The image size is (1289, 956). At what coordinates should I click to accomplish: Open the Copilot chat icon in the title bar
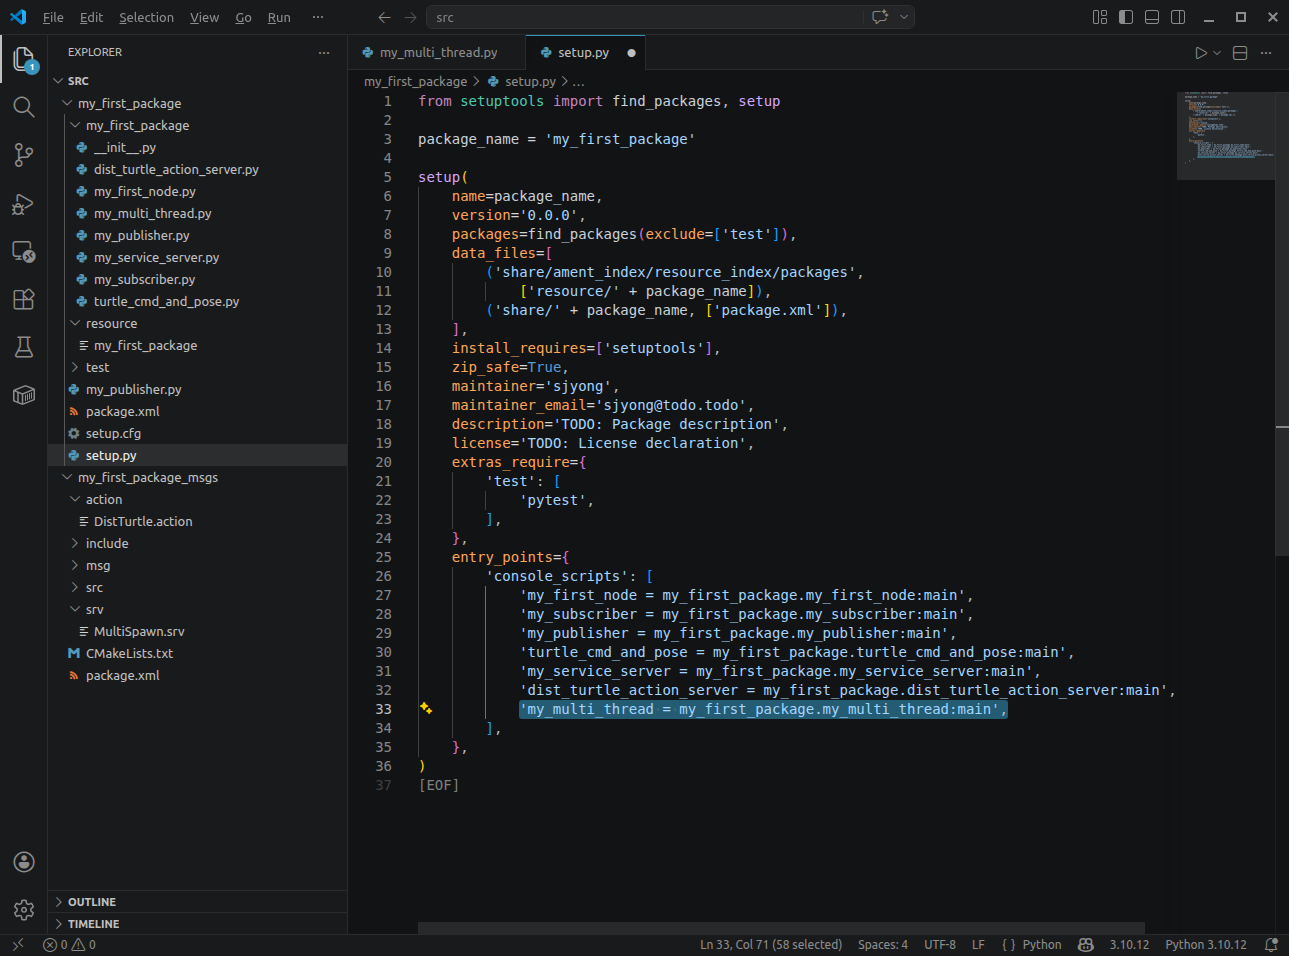click(x=880, y=17)
